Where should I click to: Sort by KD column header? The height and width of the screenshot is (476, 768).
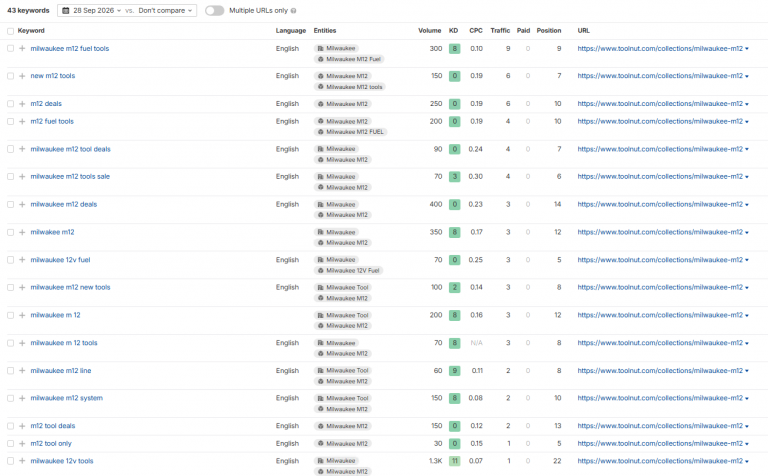click(454, 30)
